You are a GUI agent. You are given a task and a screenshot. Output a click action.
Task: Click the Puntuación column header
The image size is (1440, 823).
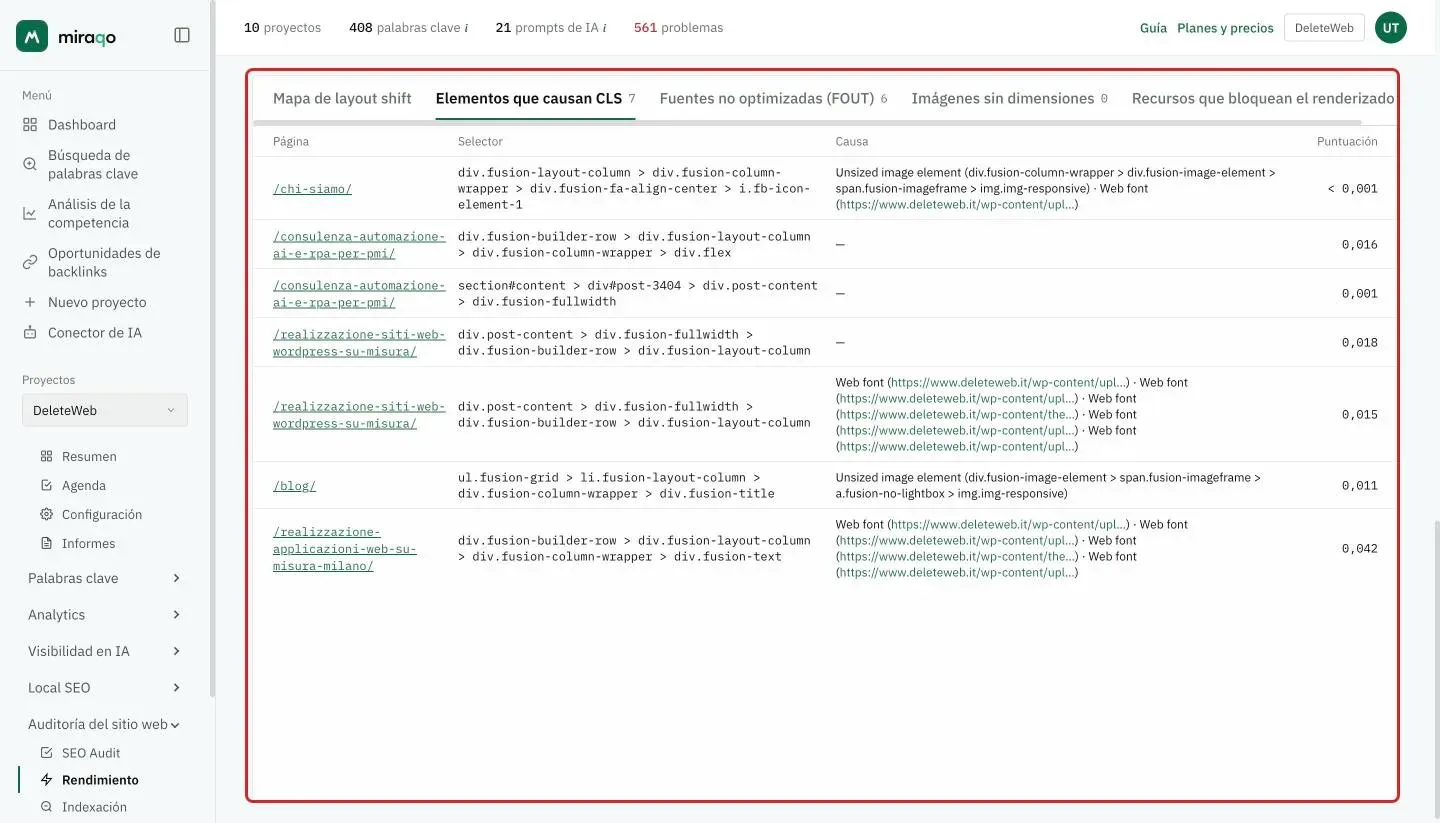pyautogui.click(x=1347, y=142)
